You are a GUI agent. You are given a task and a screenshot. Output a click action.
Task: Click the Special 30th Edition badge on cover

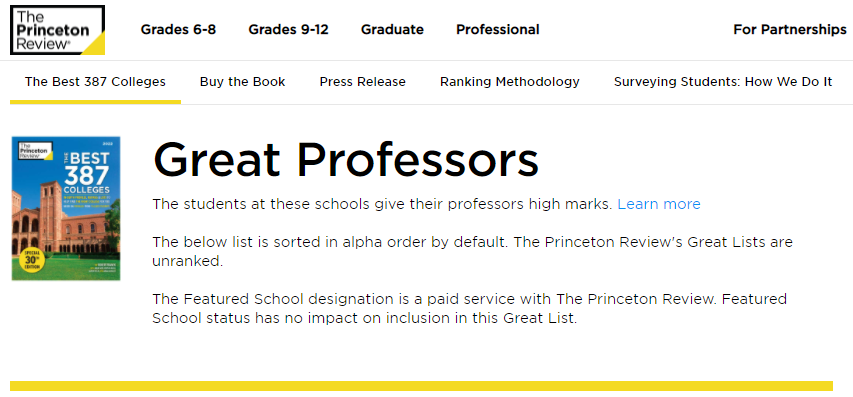coord(30,260)
